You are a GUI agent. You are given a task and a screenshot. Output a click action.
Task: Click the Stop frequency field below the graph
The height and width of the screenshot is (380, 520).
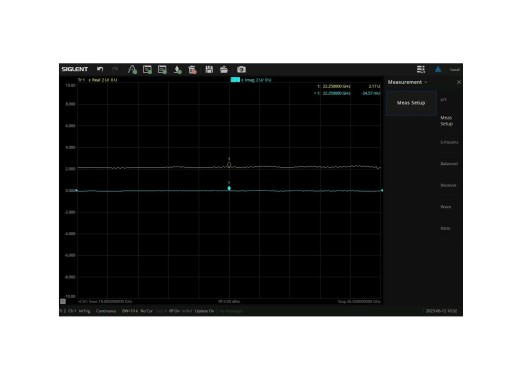359,301
